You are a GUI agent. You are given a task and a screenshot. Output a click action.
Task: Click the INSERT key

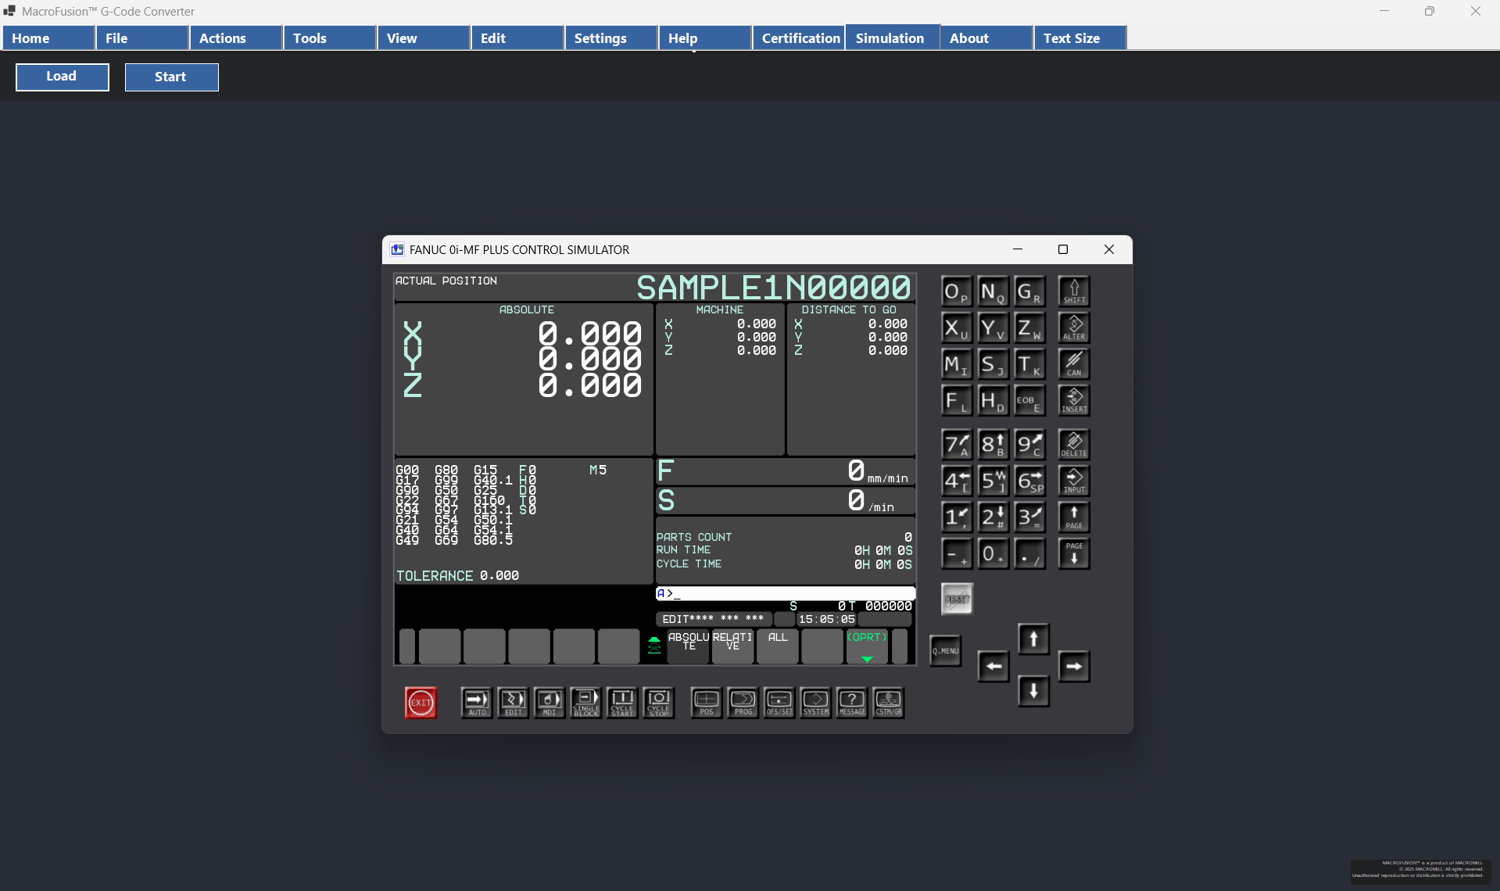pyautogui.click(x=1074, y=400)
